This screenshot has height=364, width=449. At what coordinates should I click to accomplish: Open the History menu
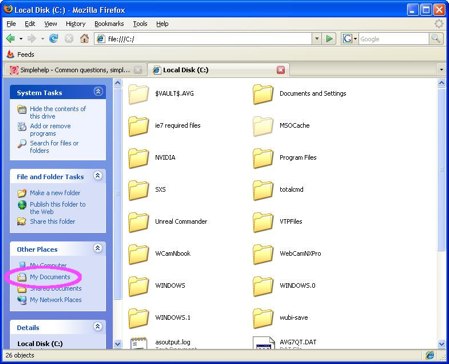pyautogui.click(x=75, y=24)
